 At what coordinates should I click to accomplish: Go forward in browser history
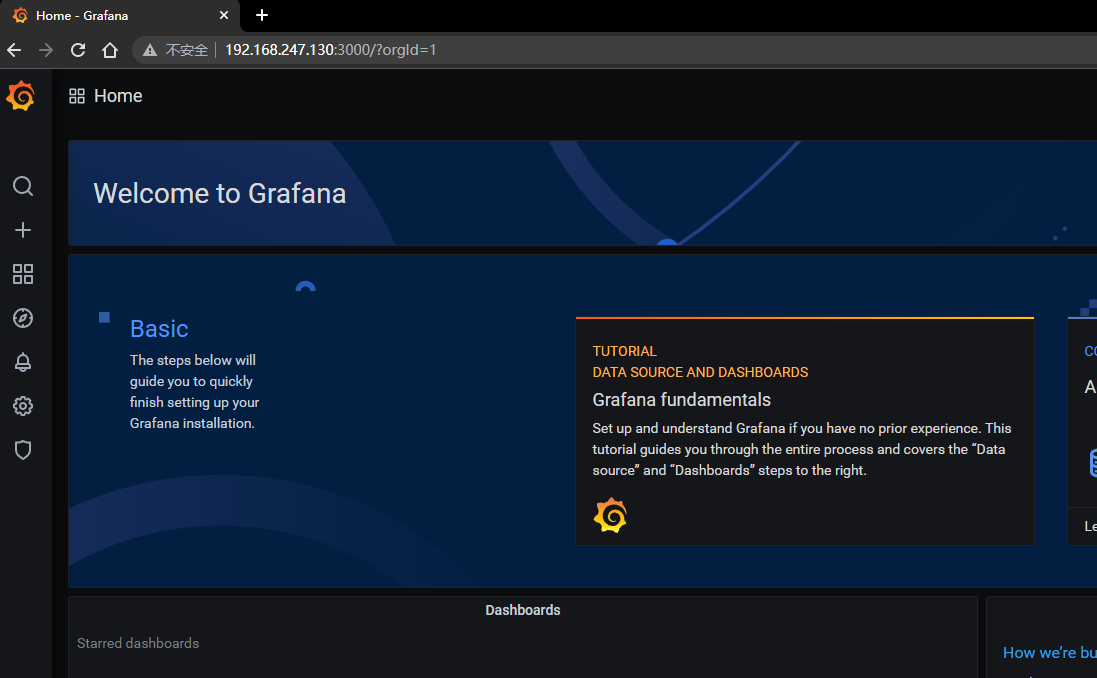pos(46,50)
